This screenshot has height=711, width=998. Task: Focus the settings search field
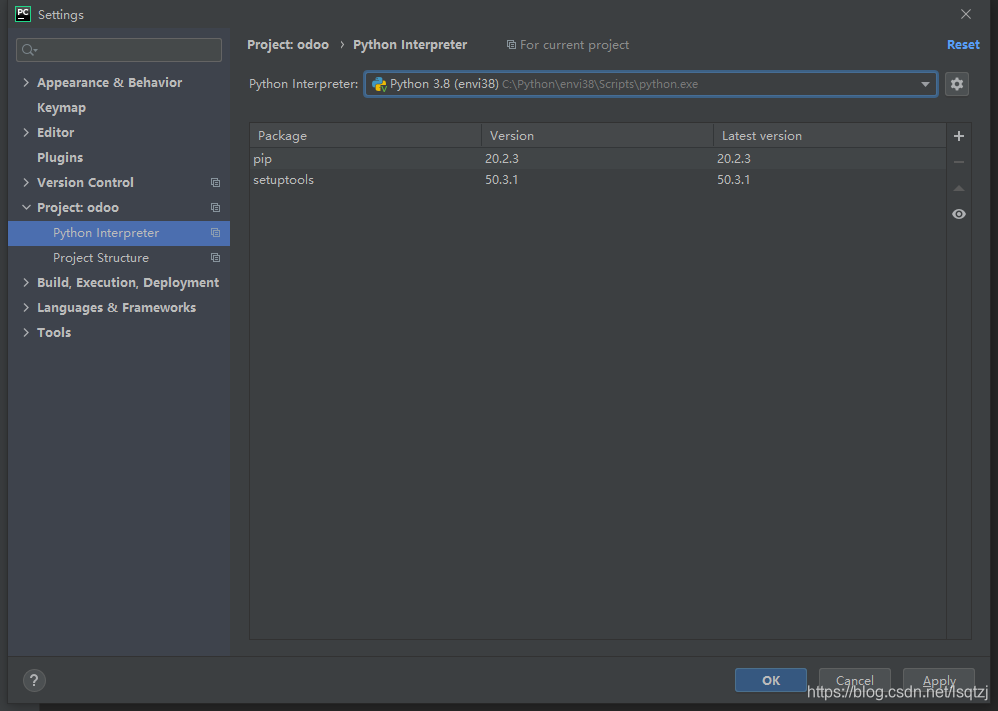[x=119, y=50]
